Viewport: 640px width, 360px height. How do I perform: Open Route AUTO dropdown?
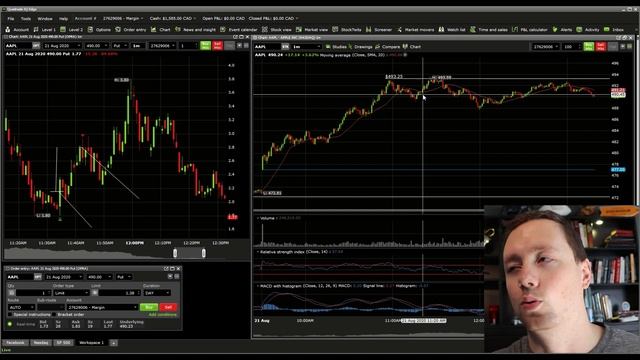[21, 307]
